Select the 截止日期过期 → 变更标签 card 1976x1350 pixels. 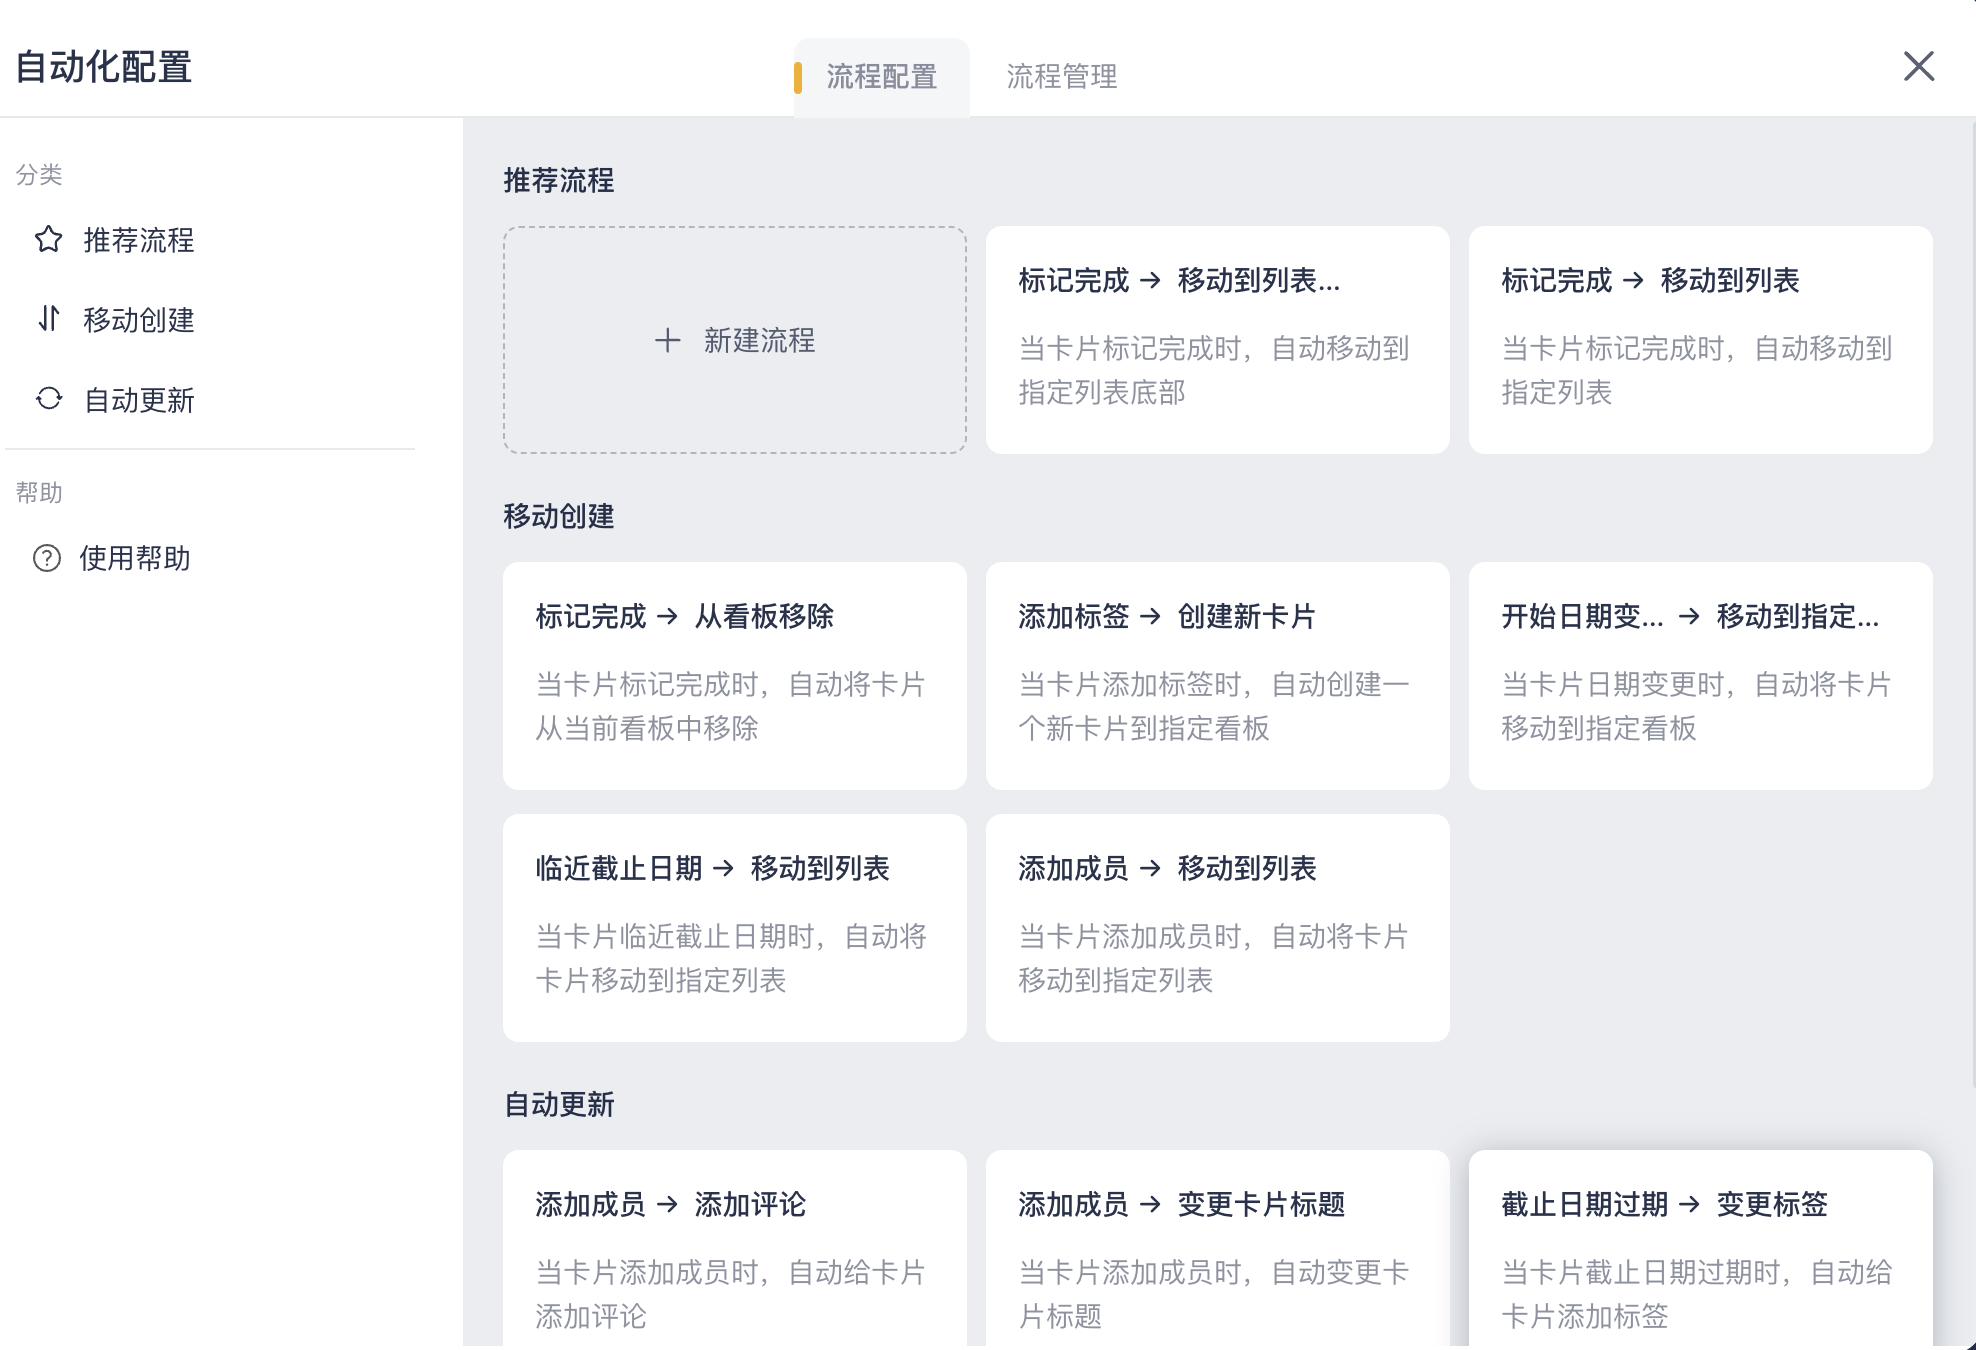point(1700,1250)
